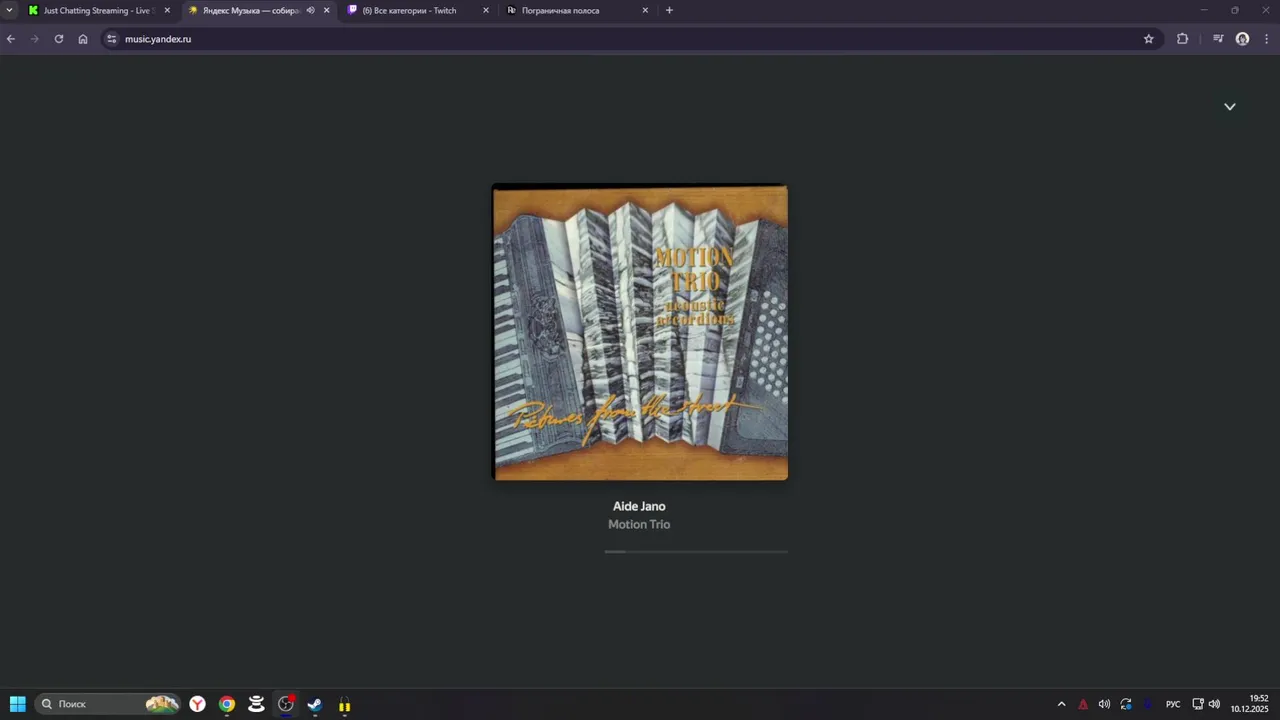The width and height of the screenshot is (1280, 720).
Task: Open the yellow padlock taskbar app
Action: 344,704
